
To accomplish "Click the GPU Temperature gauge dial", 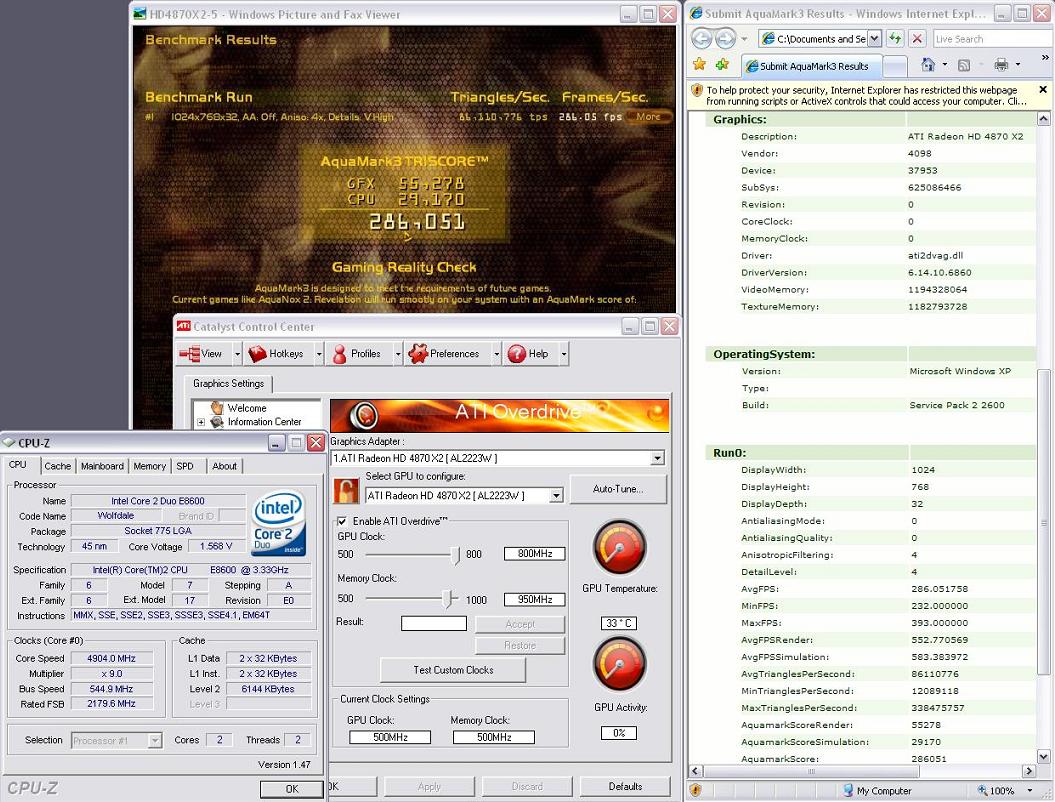I will pyautogui.click(x=620, y=548).
